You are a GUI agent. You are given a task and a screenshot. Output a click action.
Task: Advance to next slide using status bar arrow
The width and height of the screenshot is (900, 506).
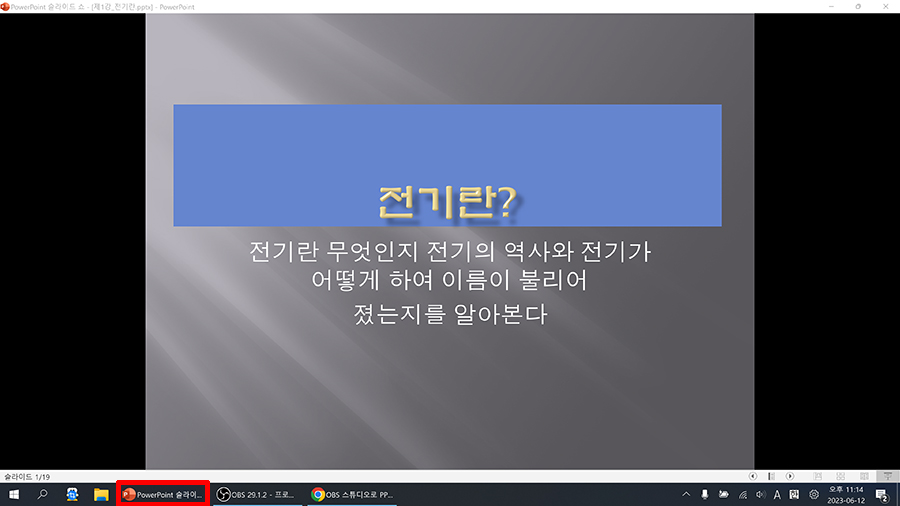(x=790, y=476)
